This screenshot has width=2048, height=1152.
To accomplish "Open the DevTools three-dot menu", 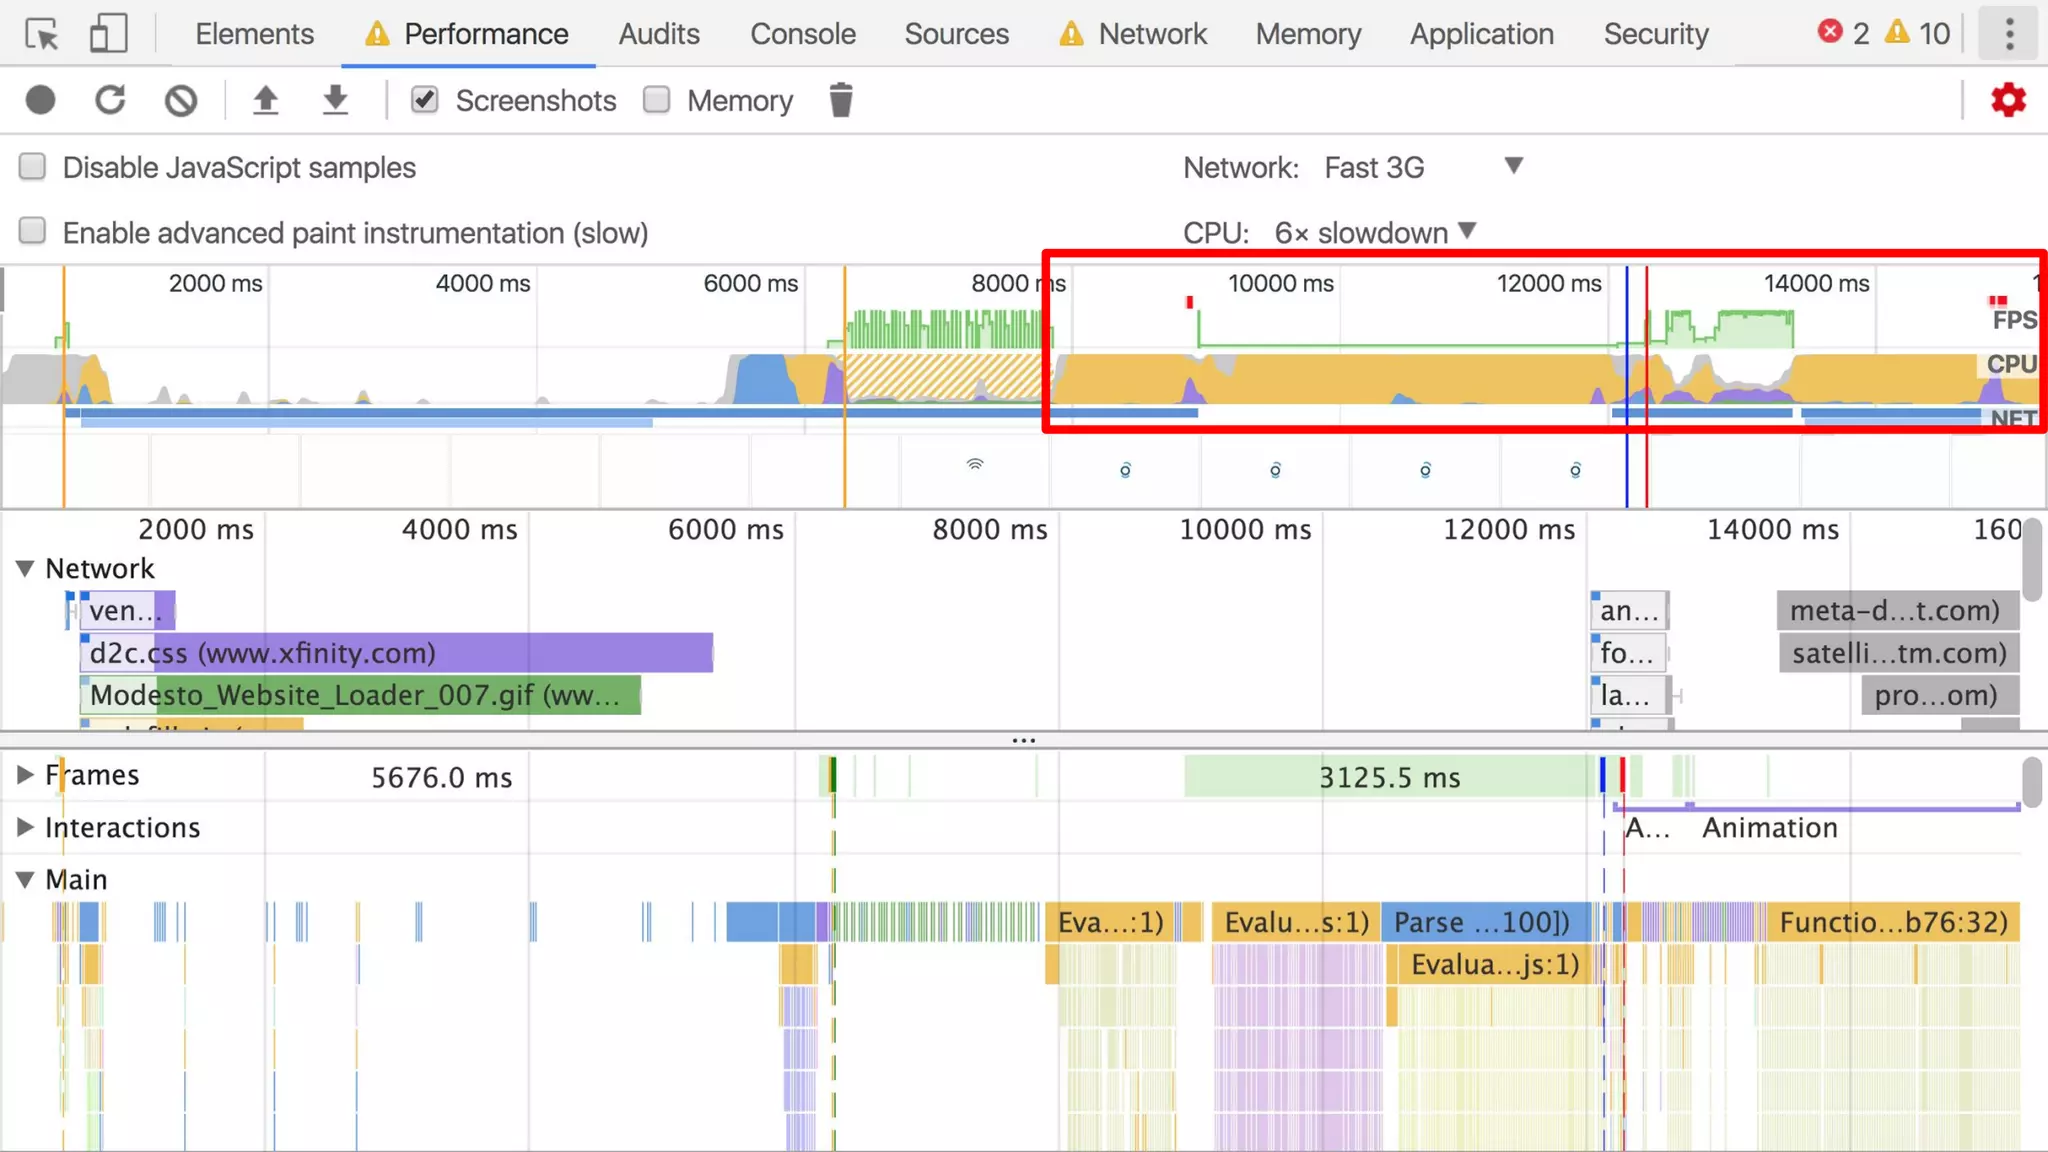I will click(x=2009, y=34).
